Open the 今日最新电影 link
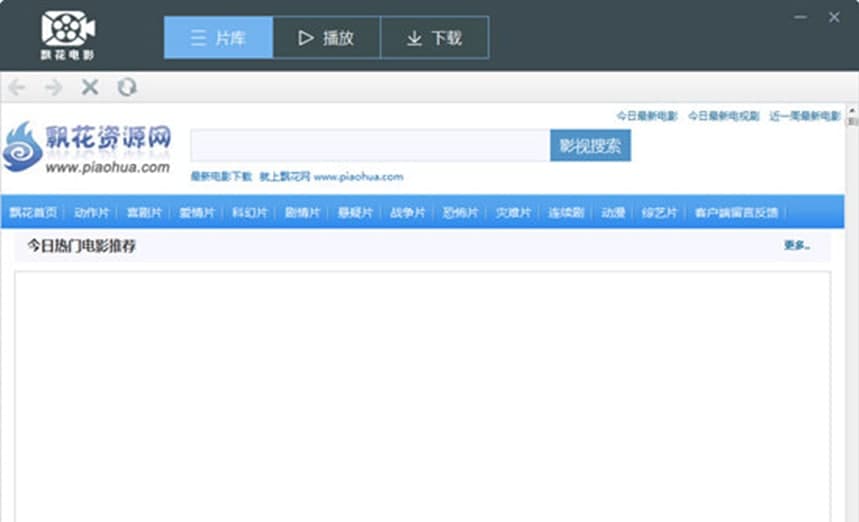Image resolution: width=859 pixels, height=522 pixels. pyautogui.click(x=647, y=116)
